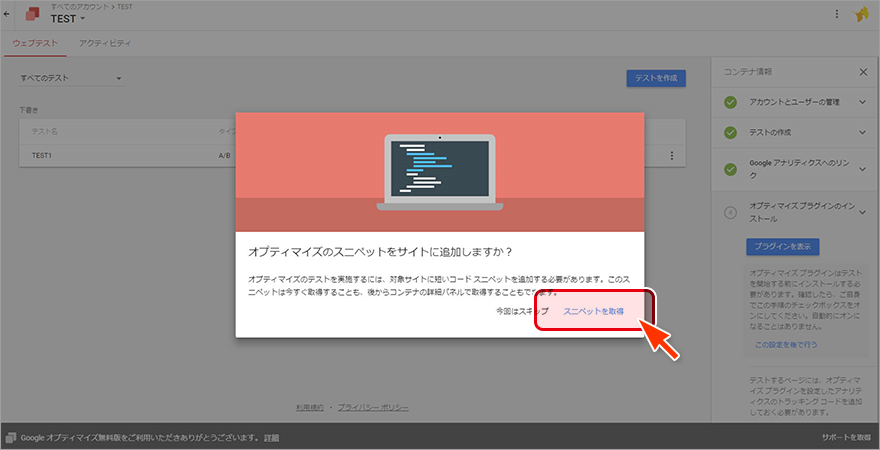Click サポートを取得 in the footer

pos(846,437)
